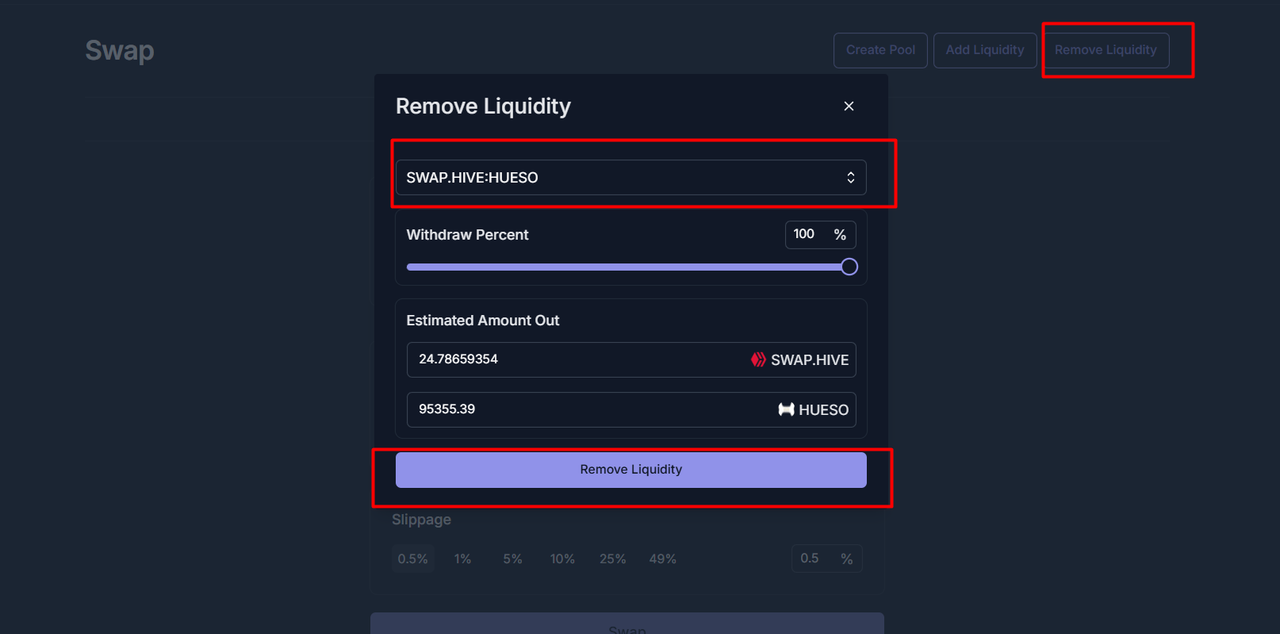The width and height of the screenshot is (1280, 634).
Task: Click the HUESO token logo icon
Action: [x=786, y=410]
